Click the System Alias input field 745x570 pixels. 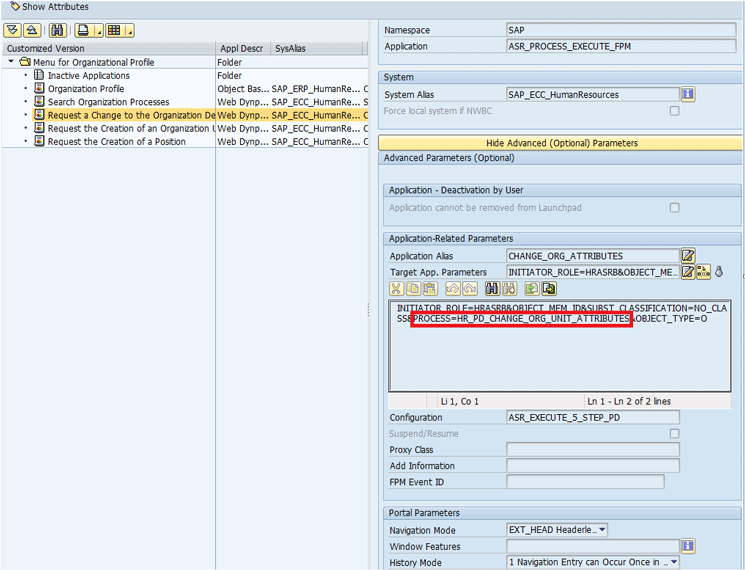(592, 95)
